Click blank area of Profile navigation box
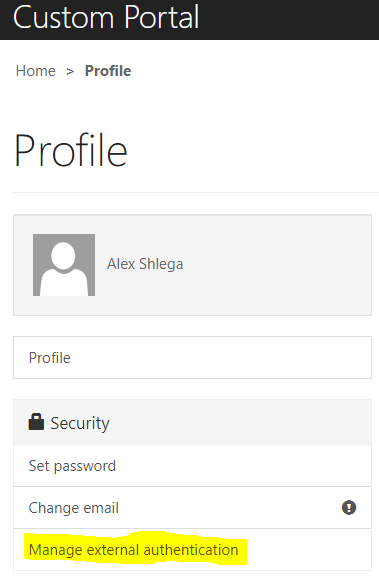 [x=222, y=358]
